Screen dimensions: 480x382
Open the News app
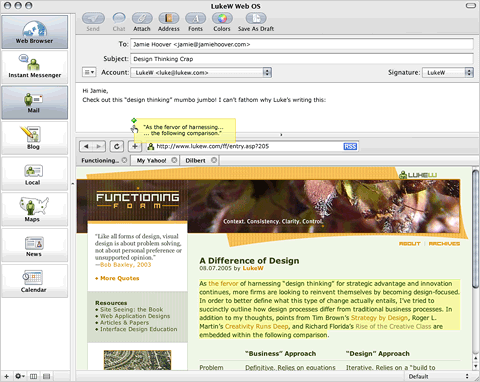[x=34, y=245]
